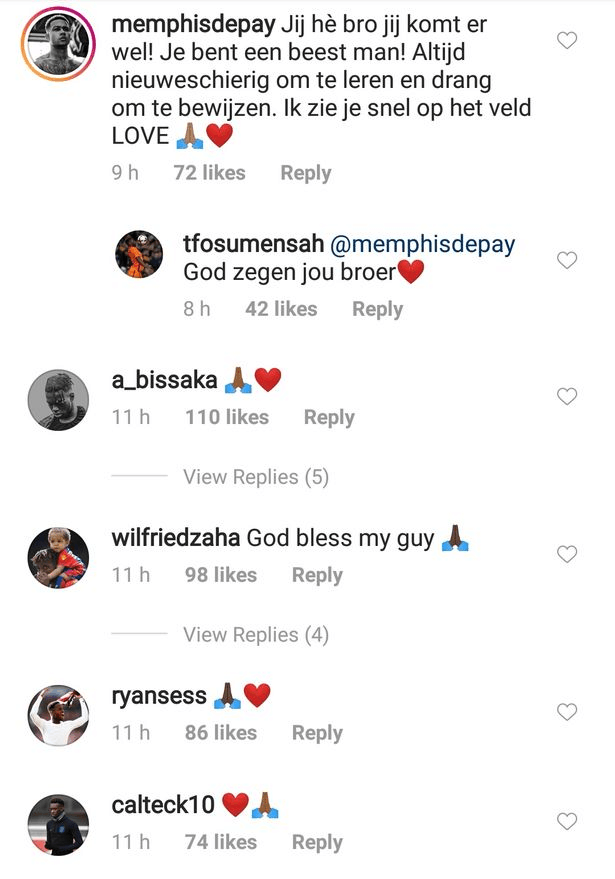615x879 pixels.
Task: Expand View Replies (4) under wilfriedzaha
Action: point(255,635)
